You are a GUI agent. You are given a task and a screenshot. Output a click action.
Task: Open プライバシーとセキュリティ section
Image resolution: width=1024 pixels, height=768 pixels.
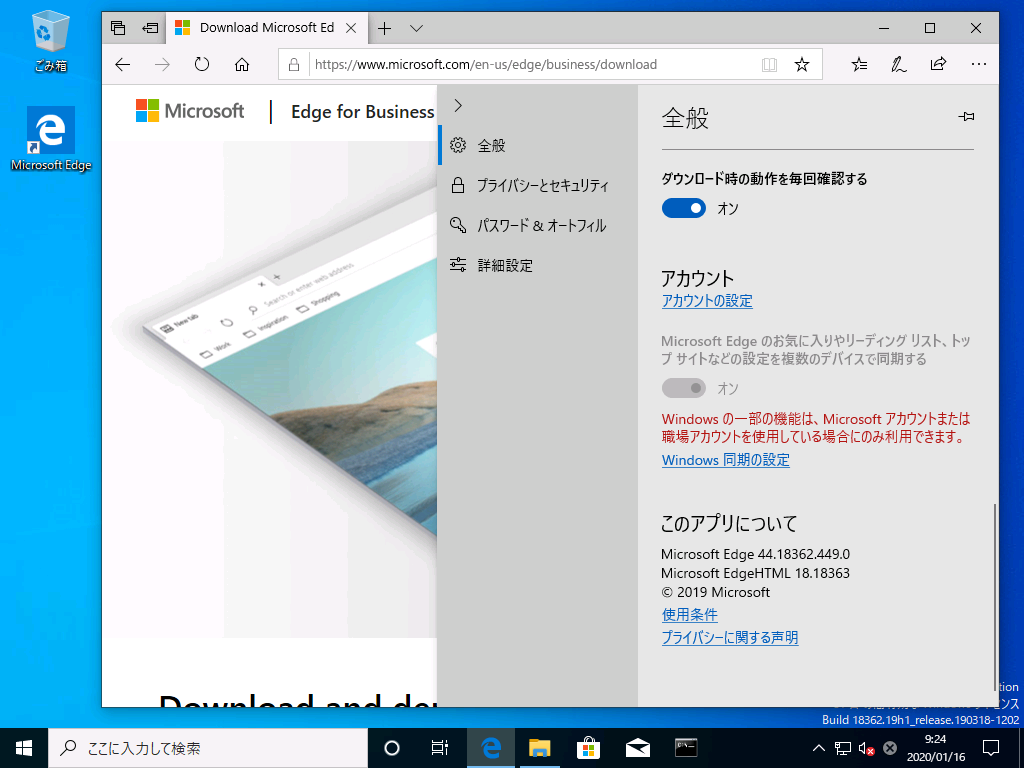[537, 185]
